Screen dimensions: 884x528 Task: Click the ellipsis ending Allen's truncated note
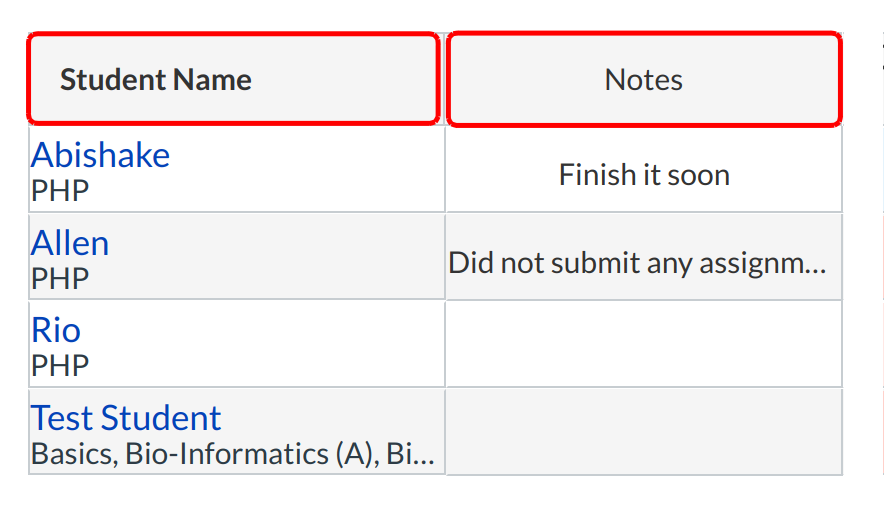click(x=816, y=265)
